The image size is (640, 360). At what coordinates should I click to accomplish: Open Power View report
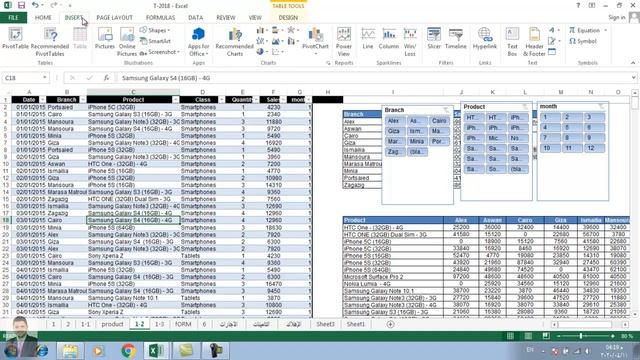344,42
